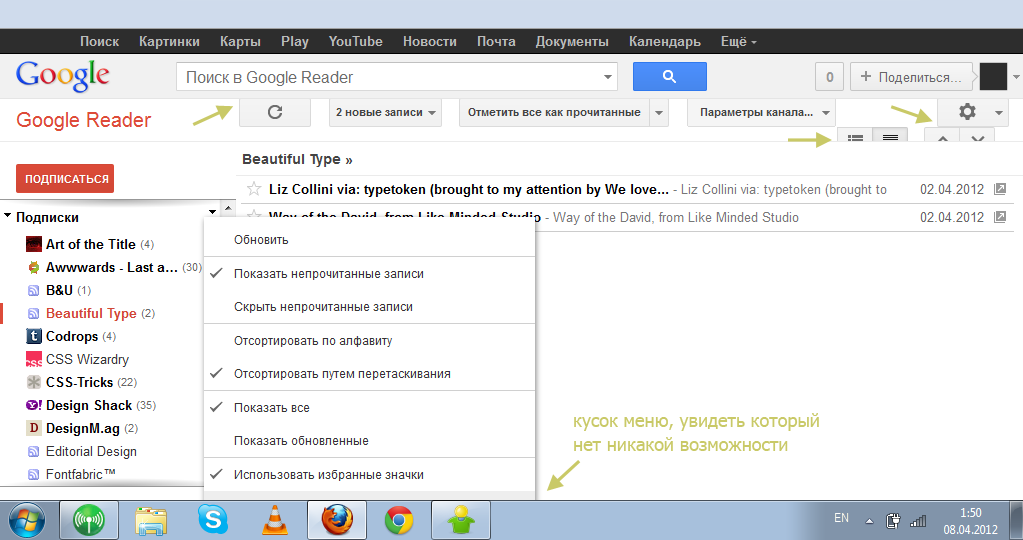This screenshot has width=1023, height=540.
Task: Click the Google Reader title link
Action: click(84, 120)
